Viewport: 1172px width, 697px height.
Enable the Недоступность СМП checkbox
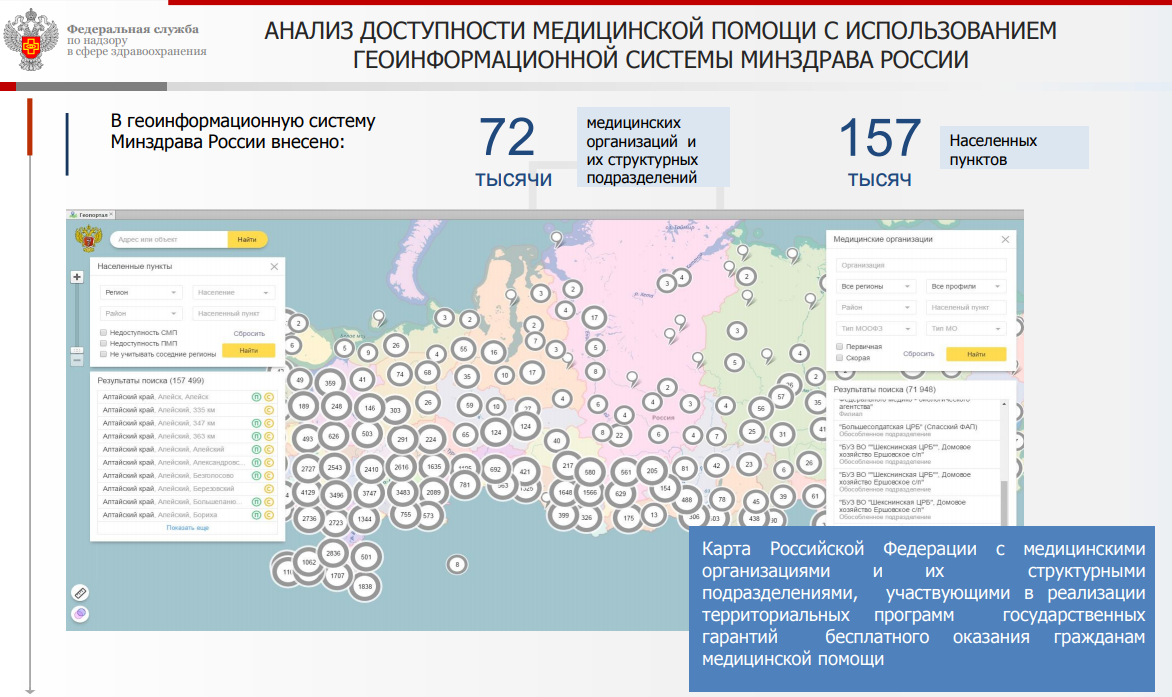click(104, 332)
